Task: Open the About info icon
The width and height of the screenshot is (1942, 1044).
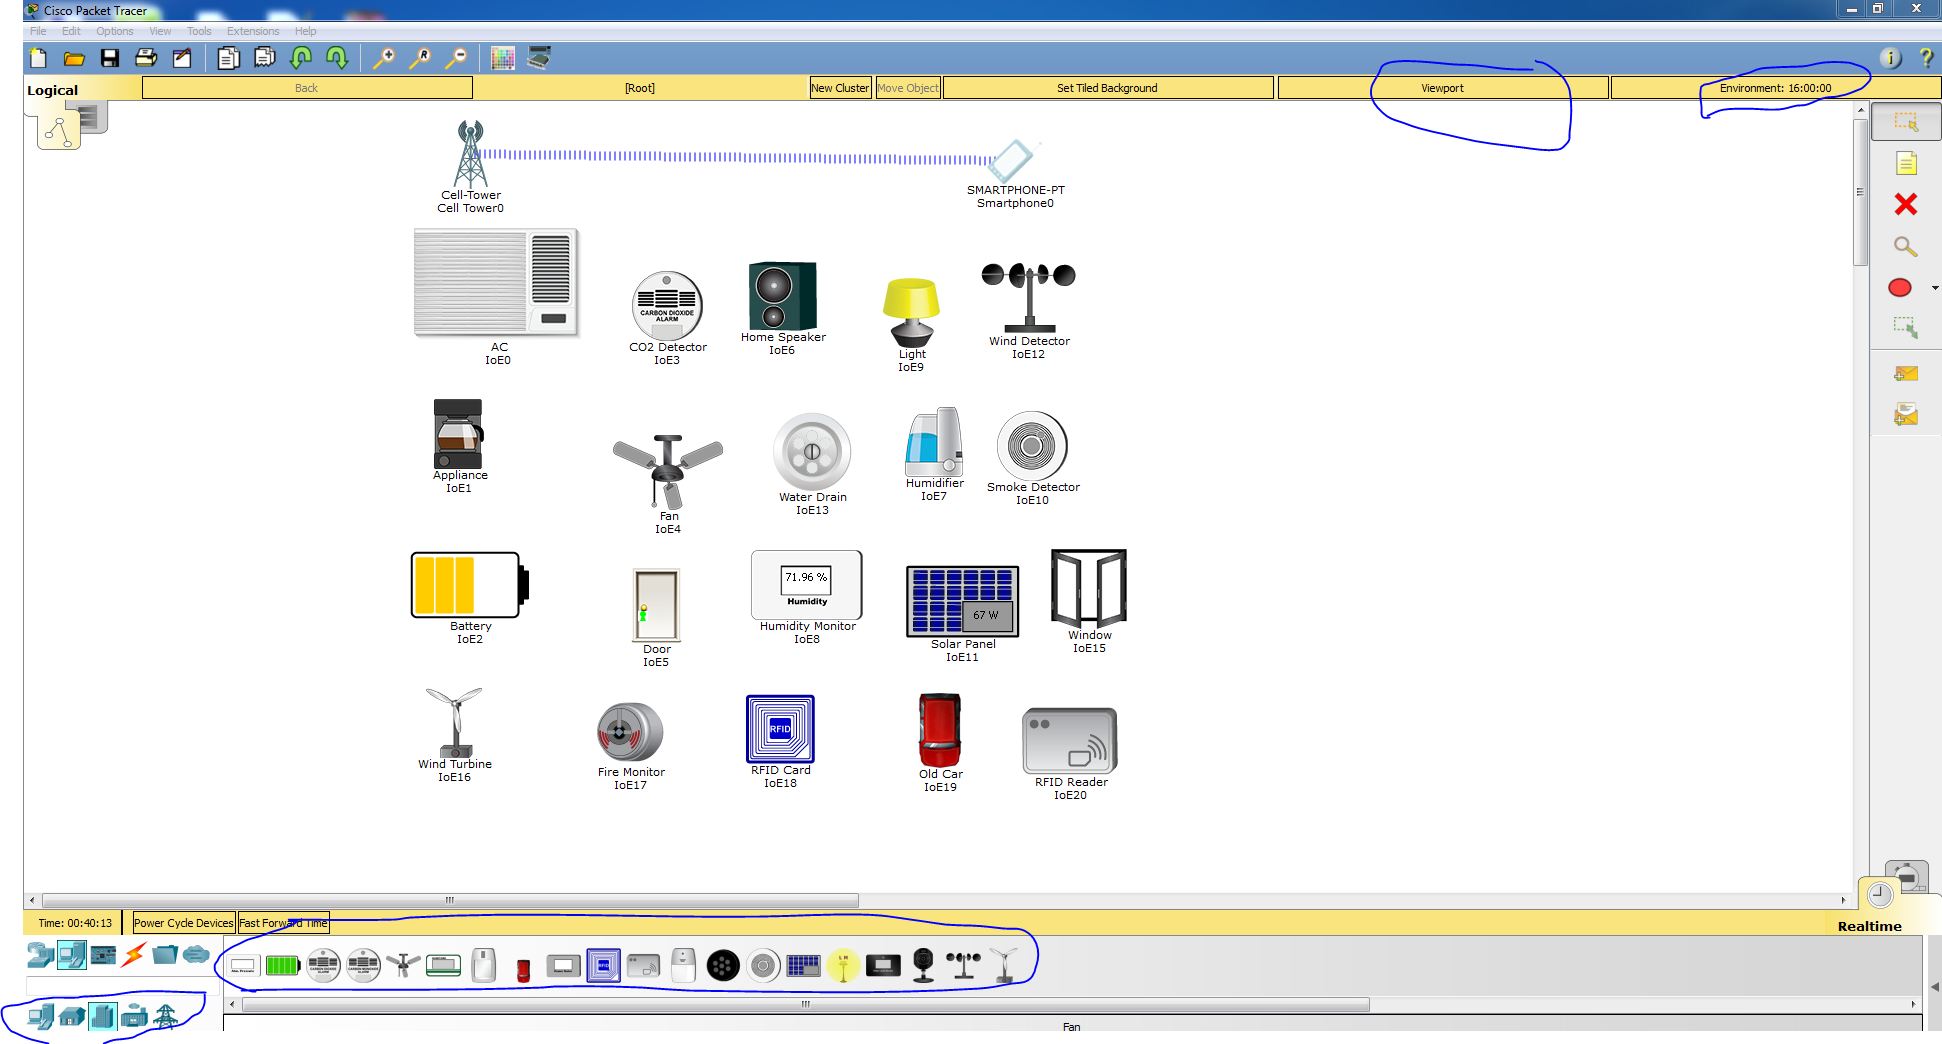Action: (1890, 58)
